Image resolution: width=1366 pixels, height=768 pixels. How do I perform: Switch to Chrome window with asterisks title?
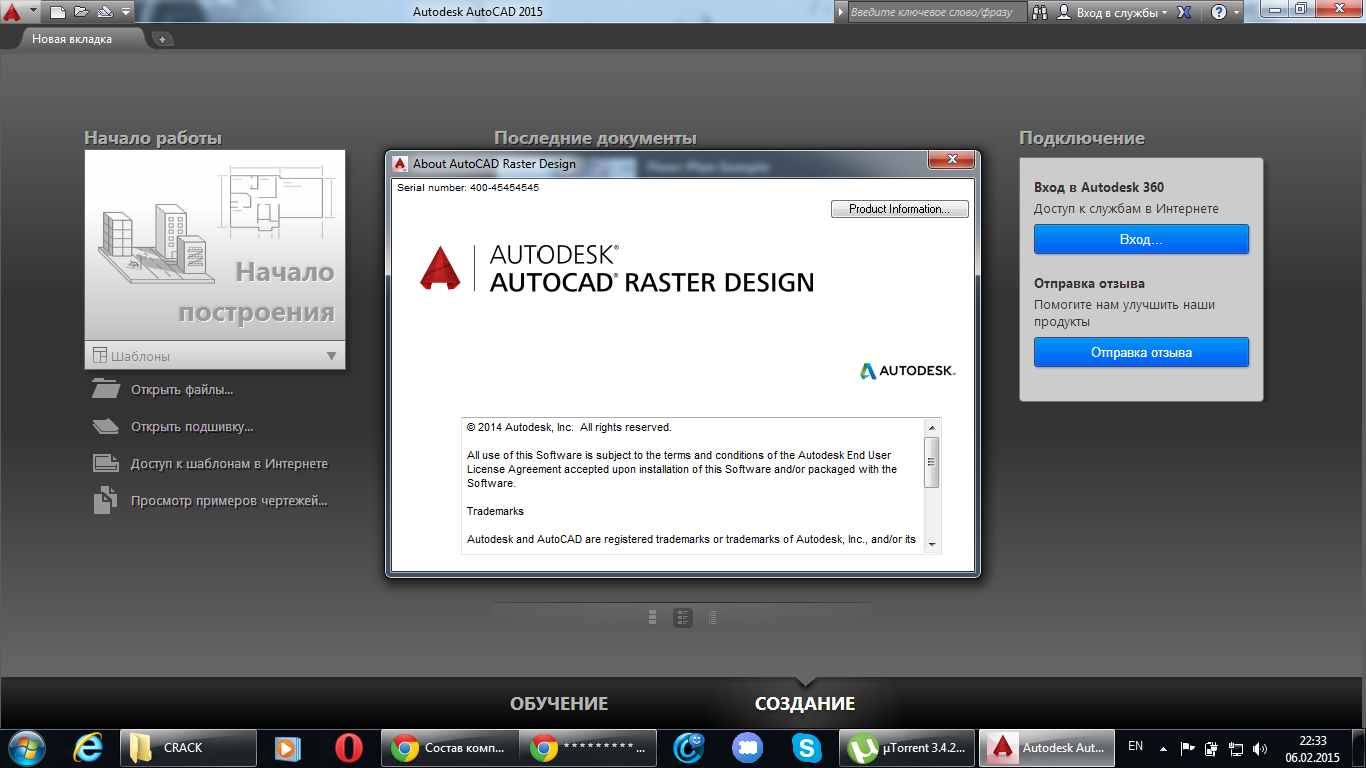click(589, 747)
